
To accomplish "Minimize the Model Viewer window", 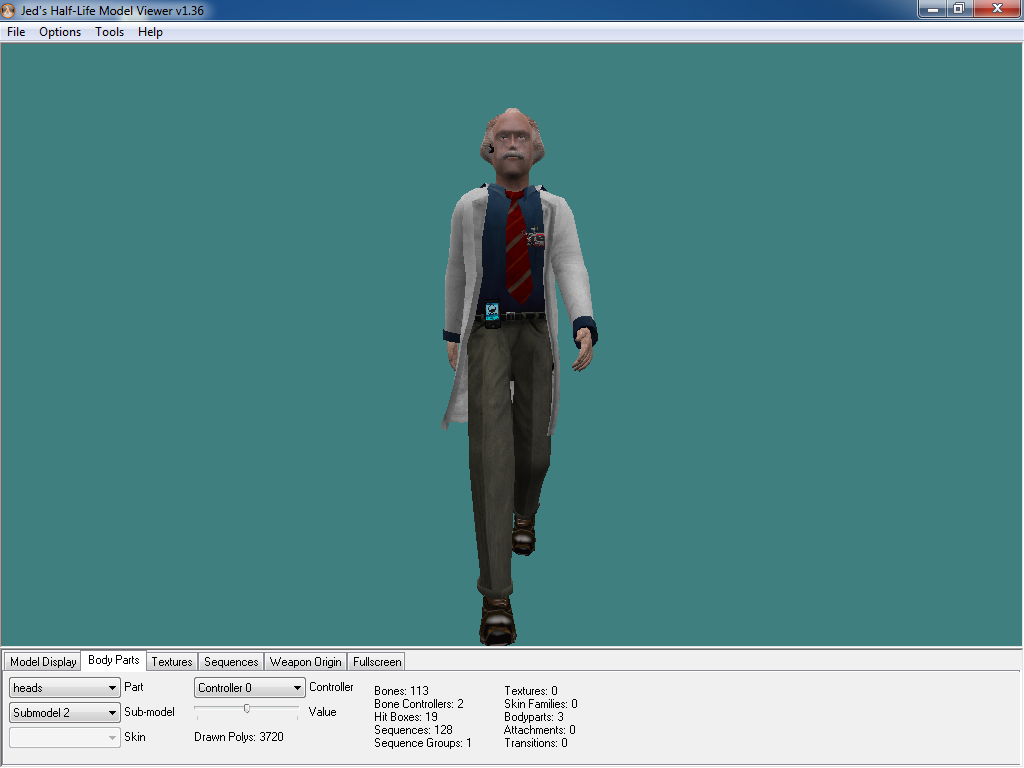I will [x=933, y=9].
